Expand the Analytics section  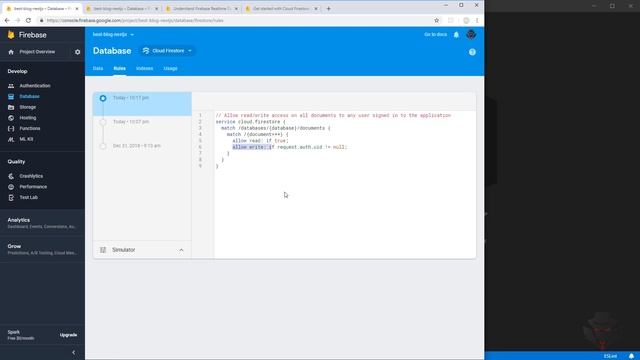tap(42, 223)
